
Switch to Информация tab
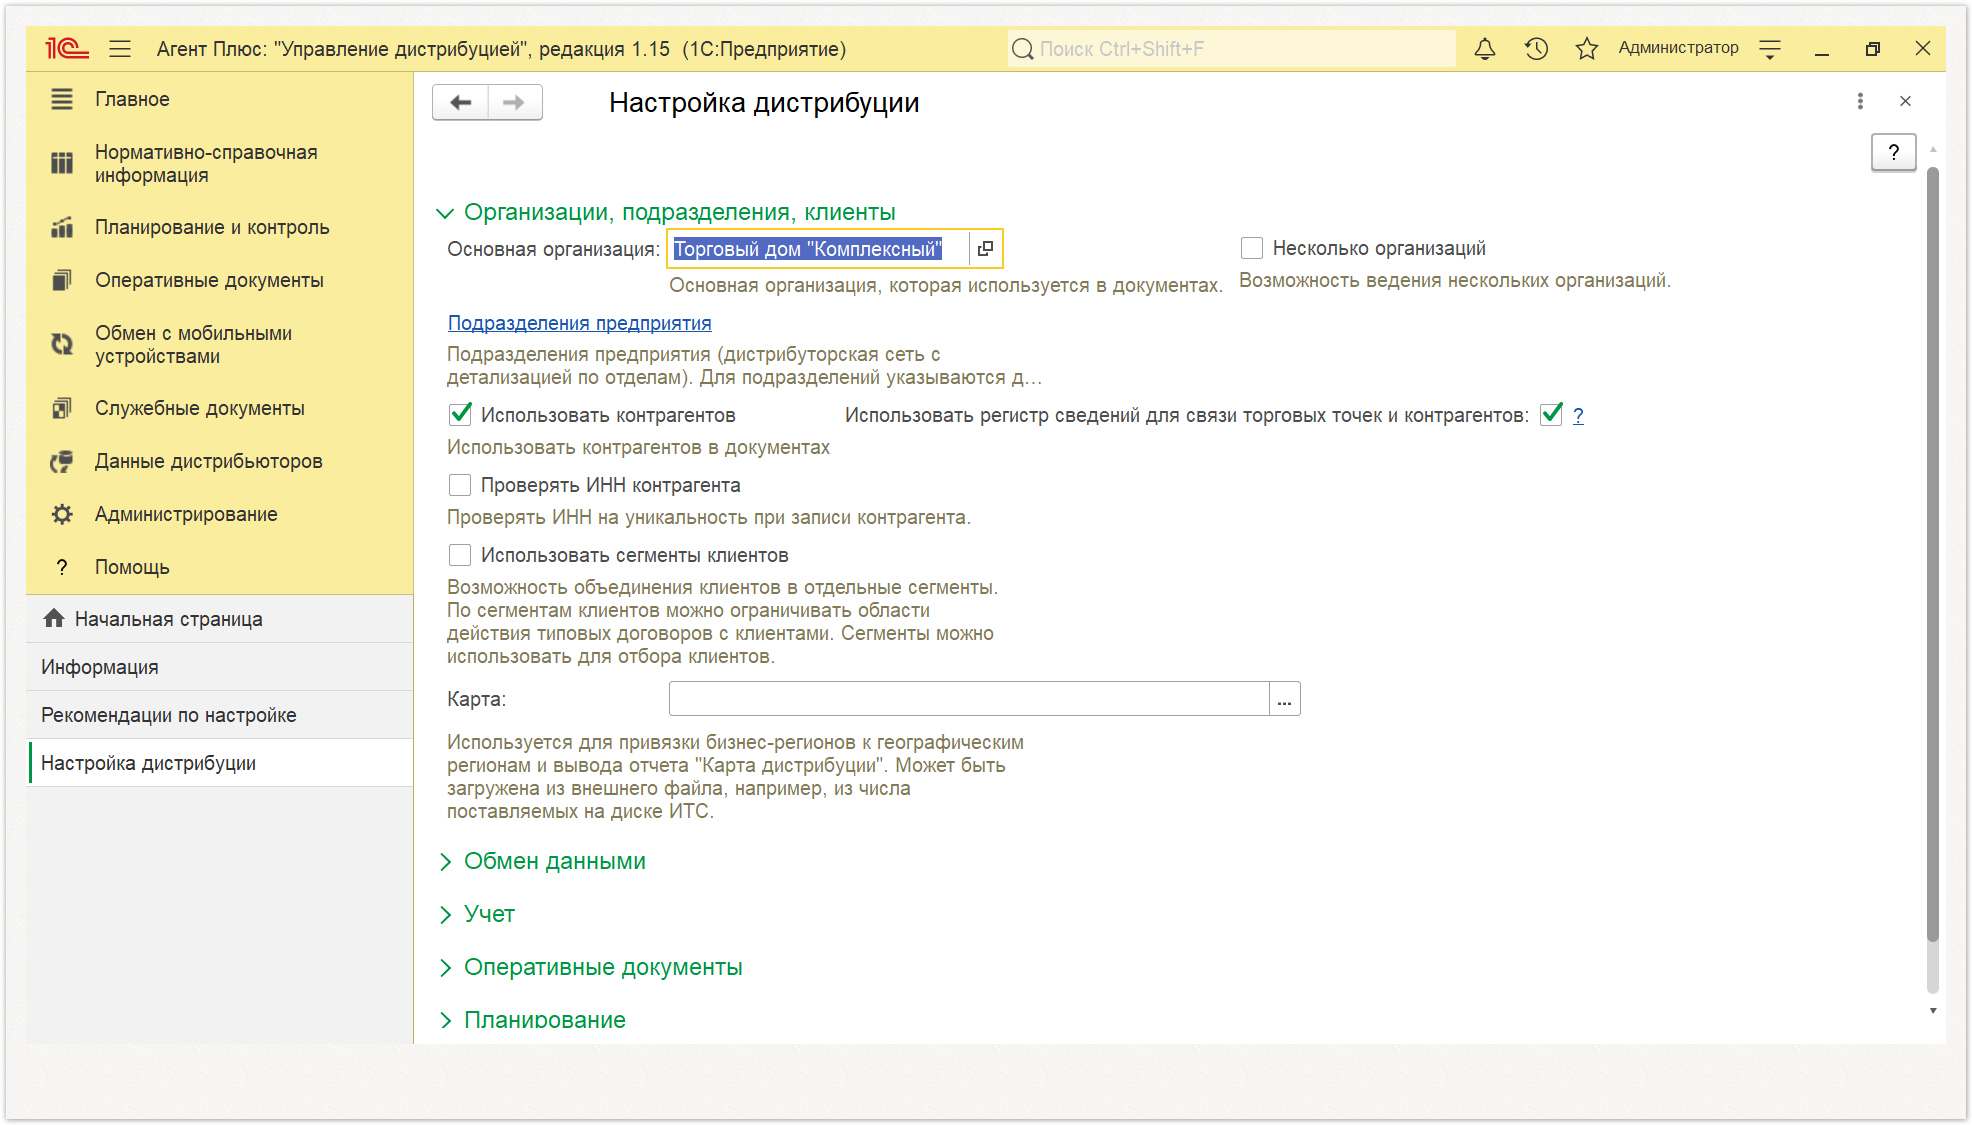[220, 667]
